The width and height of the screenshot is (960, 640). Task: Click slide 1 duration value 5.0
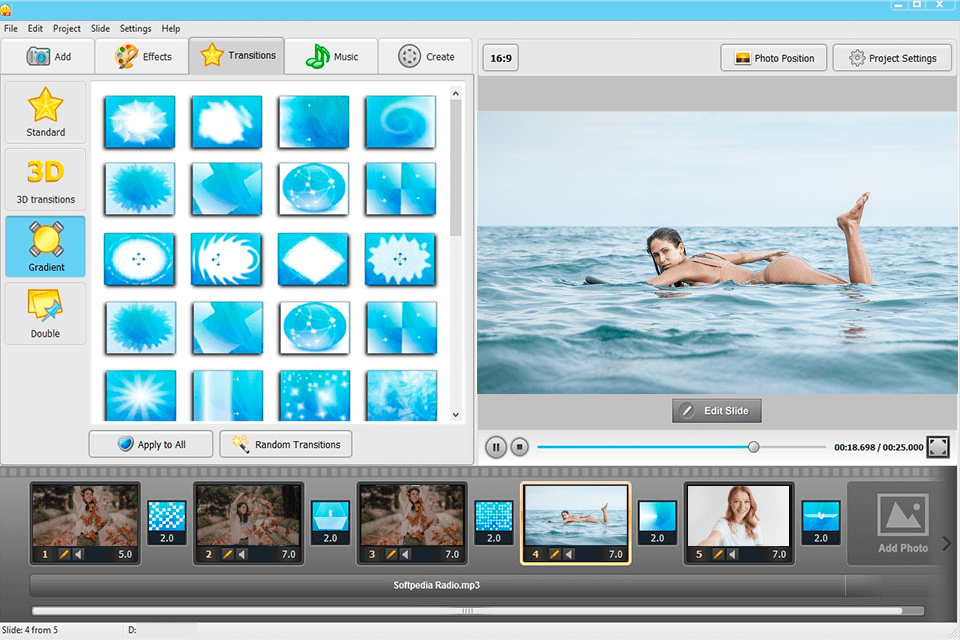[x=125, y=554]
